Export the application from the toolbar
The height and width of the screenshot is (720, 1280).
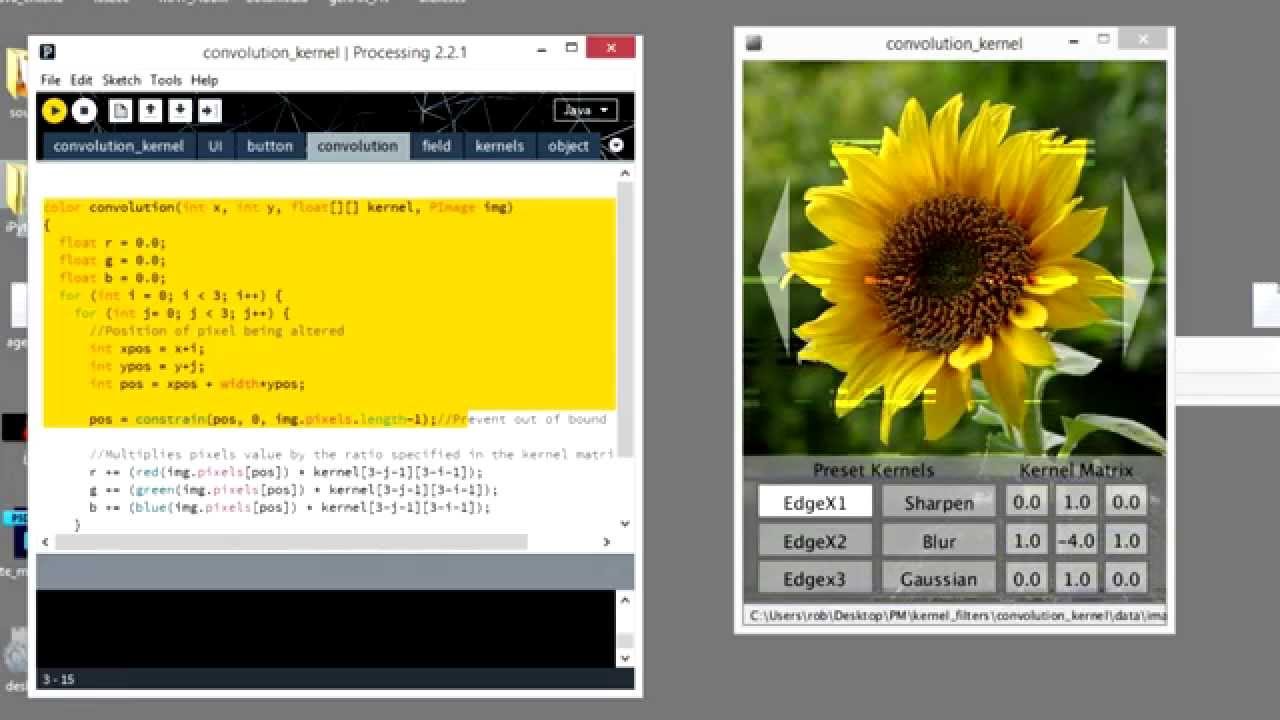pyautogui.click(x=210, y=110)
